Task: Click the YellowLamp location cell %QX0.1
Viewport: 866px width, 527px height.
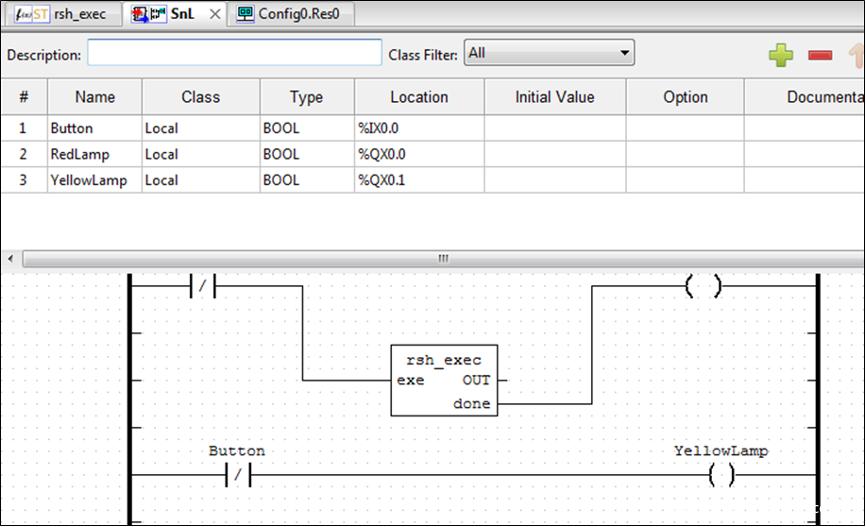Action: [381, 180]
